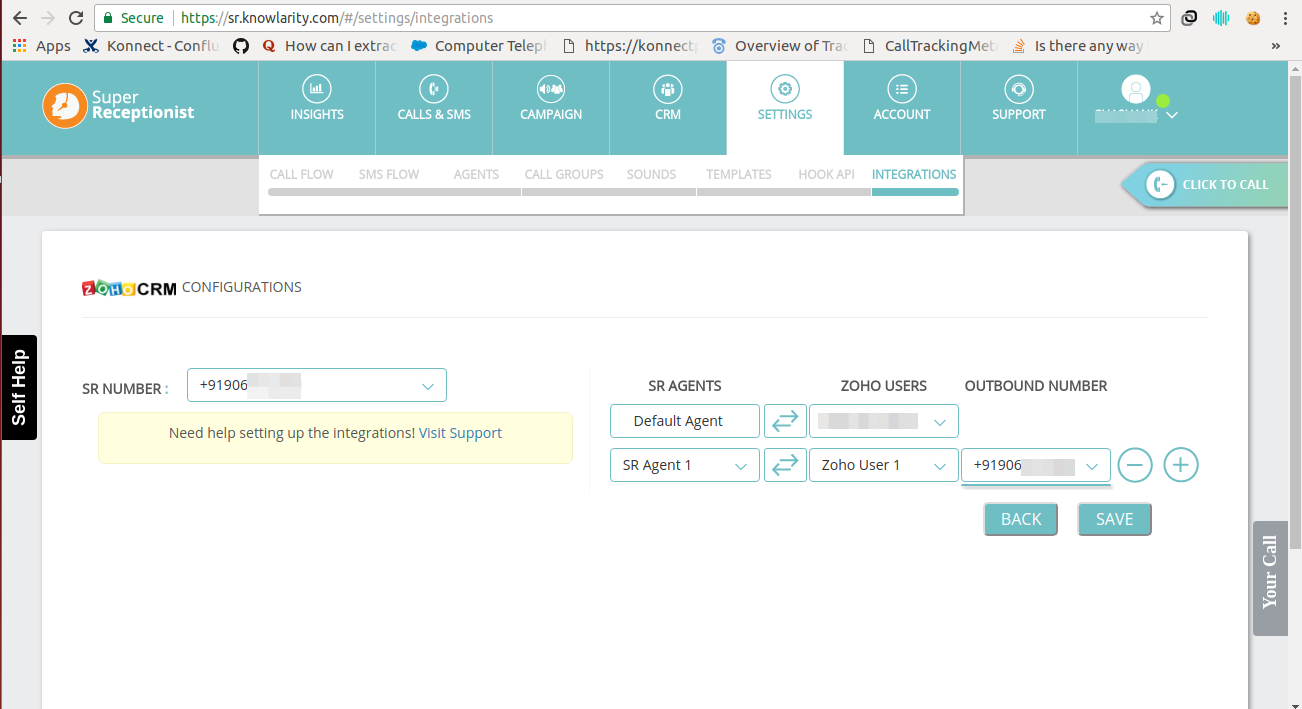Go back in browser history
The image size is (1302, 709).
20,18
